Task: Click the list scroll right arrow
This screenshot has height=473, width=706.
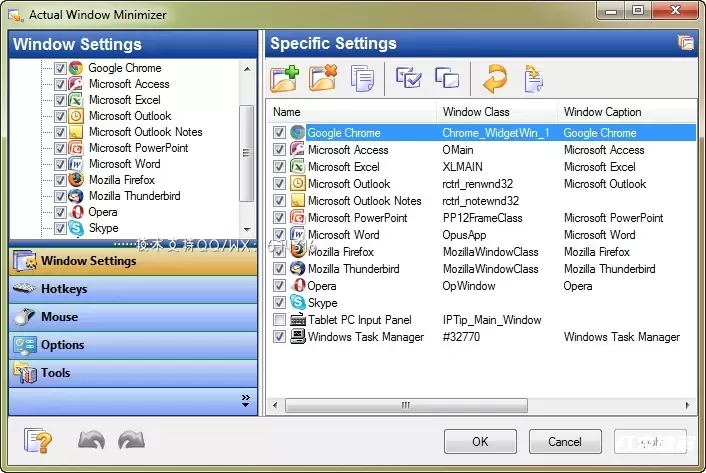Action: pos(688,405)
